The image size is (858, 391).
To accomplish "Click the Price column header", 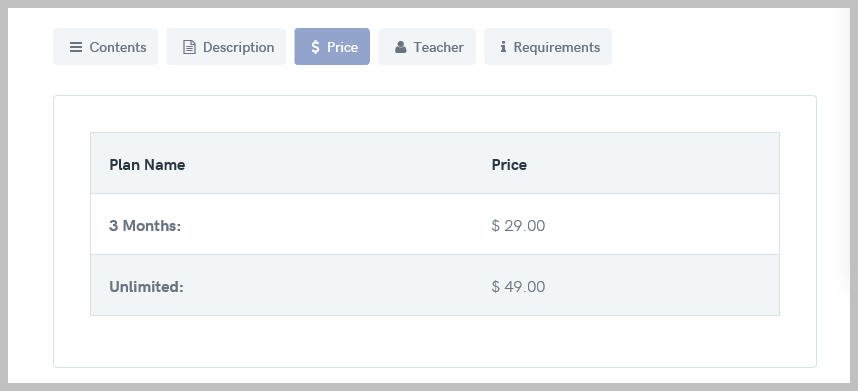I will tap(509, 165).
